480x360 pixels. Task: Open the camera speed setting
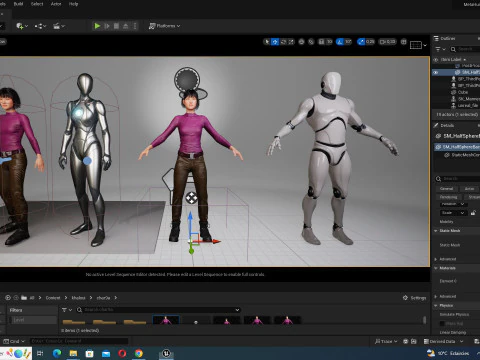click(x=387, y=42)
